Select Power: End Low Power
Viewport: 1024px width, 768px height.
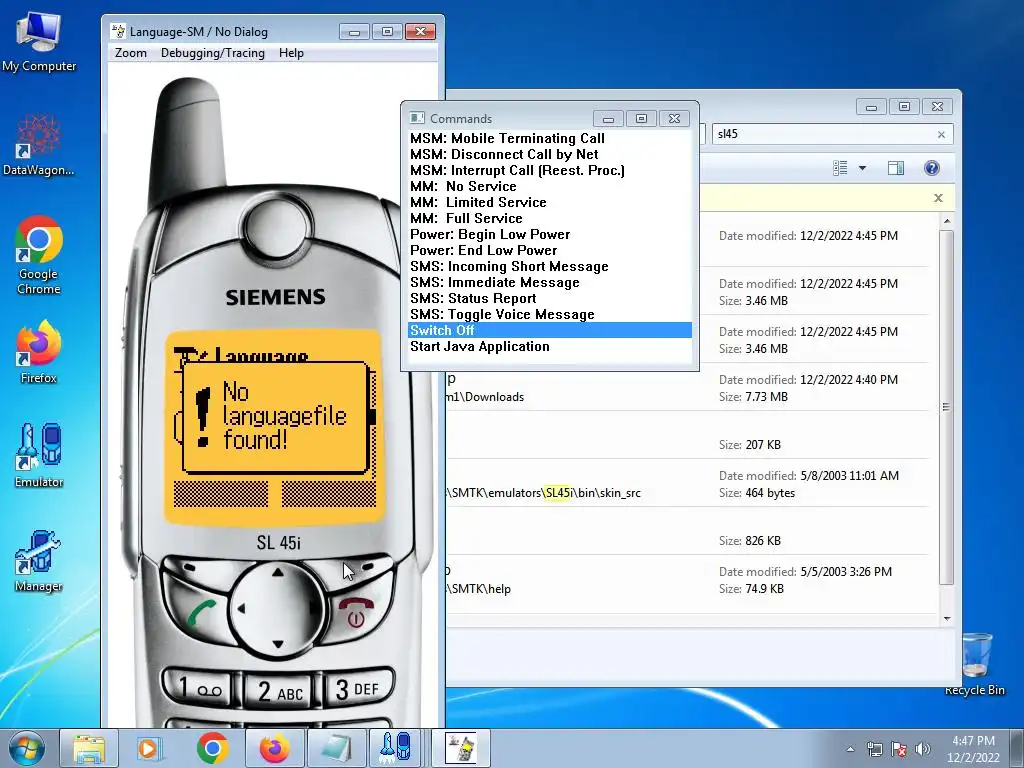(550, 250)
